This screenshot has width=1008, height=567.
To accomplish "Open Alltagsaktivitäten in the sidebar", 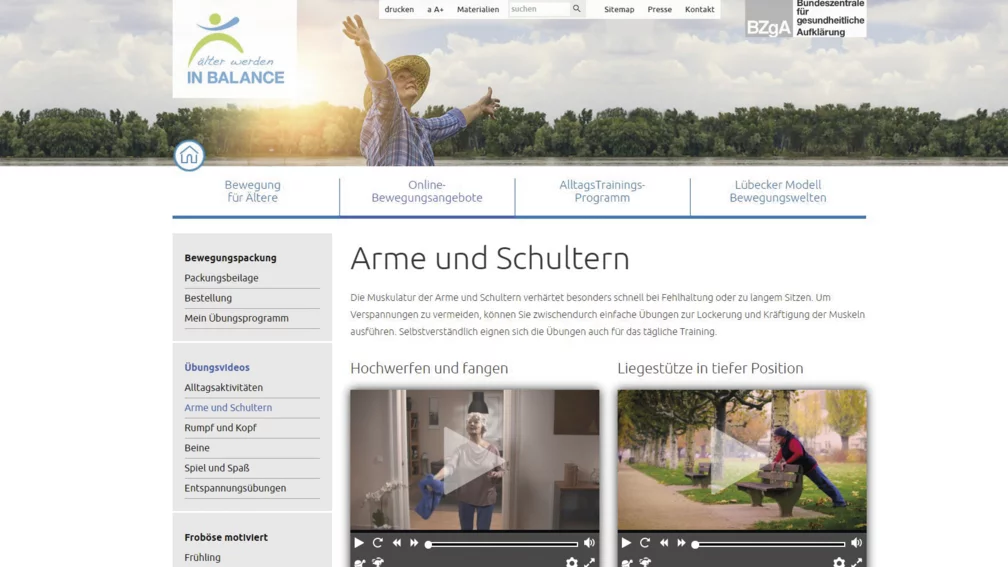I will point(223,388).
